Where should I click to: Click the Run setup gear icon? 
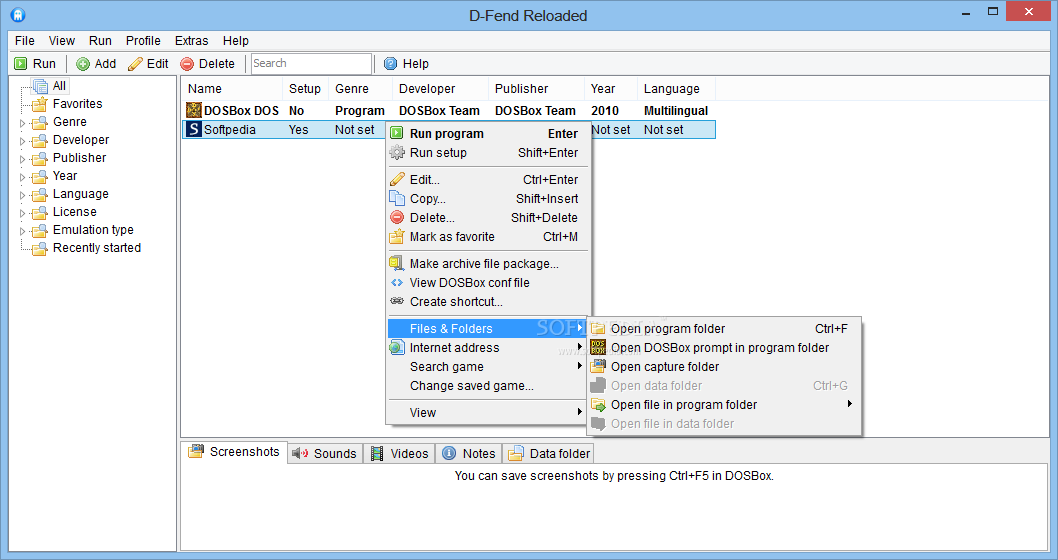(x=397, y=152)
